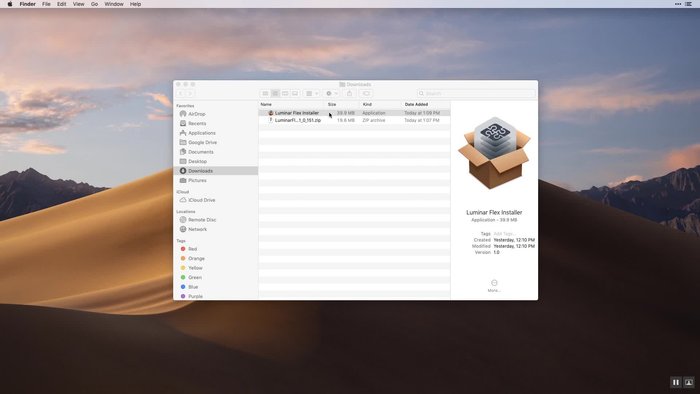This screenshot has width=700, height=394.
Task: Go back with the Finder back arrow
Action: pyautogui.click(x=181, y=93)
